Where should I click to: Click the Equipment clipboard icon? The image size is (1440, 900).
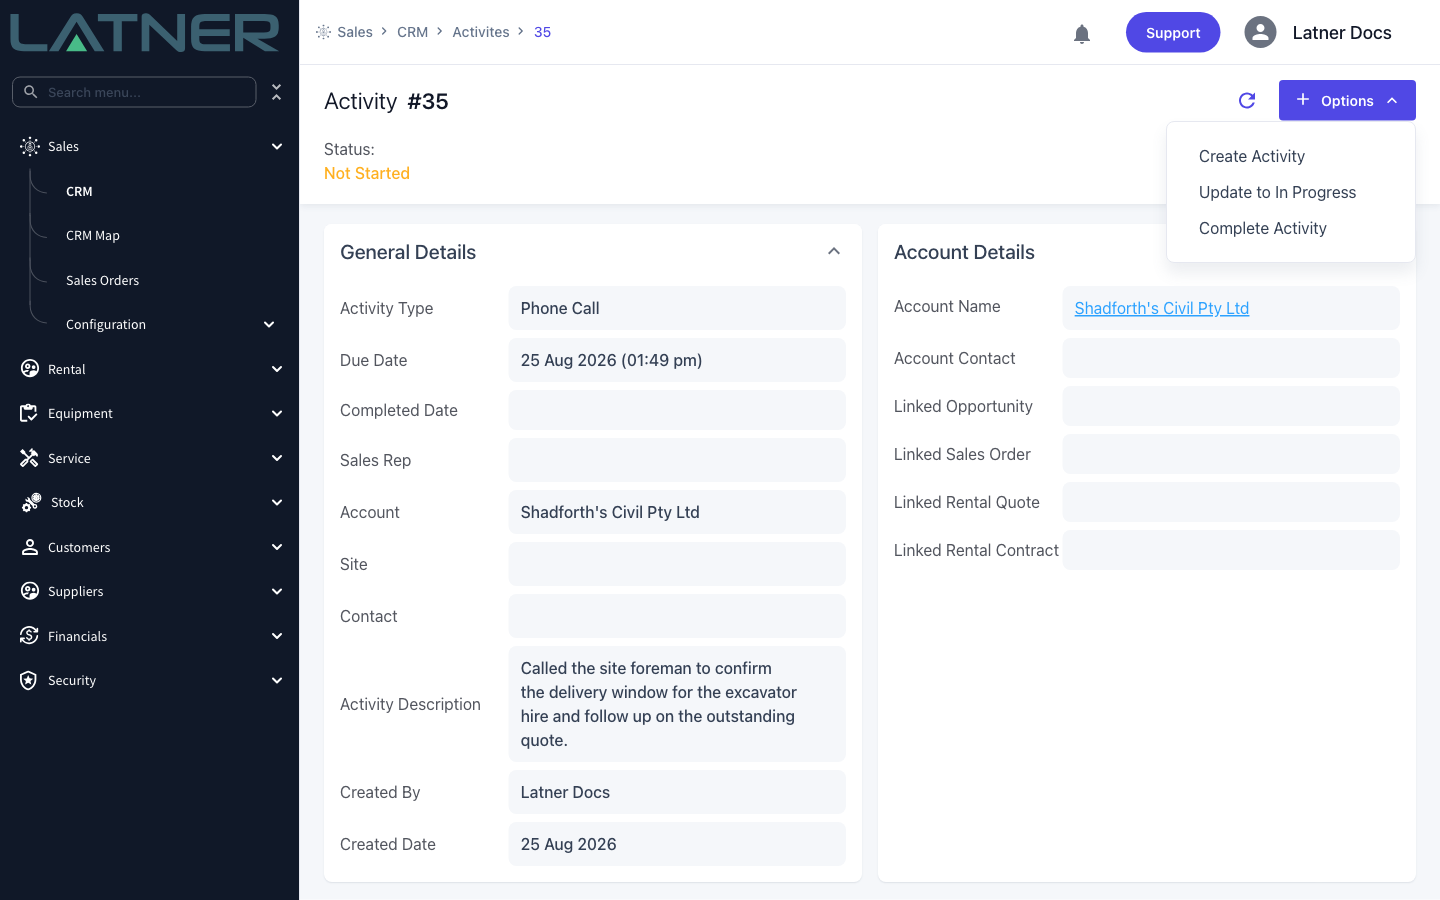pyautogui.click(x=30, y=413)
